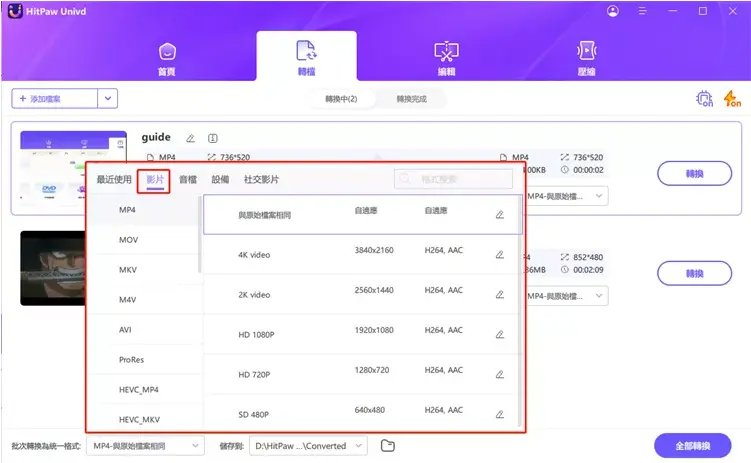Click the 全部轉換 convert all button
Image resolution: width=751 pixels, height=463 pixels.
[692, 445]
